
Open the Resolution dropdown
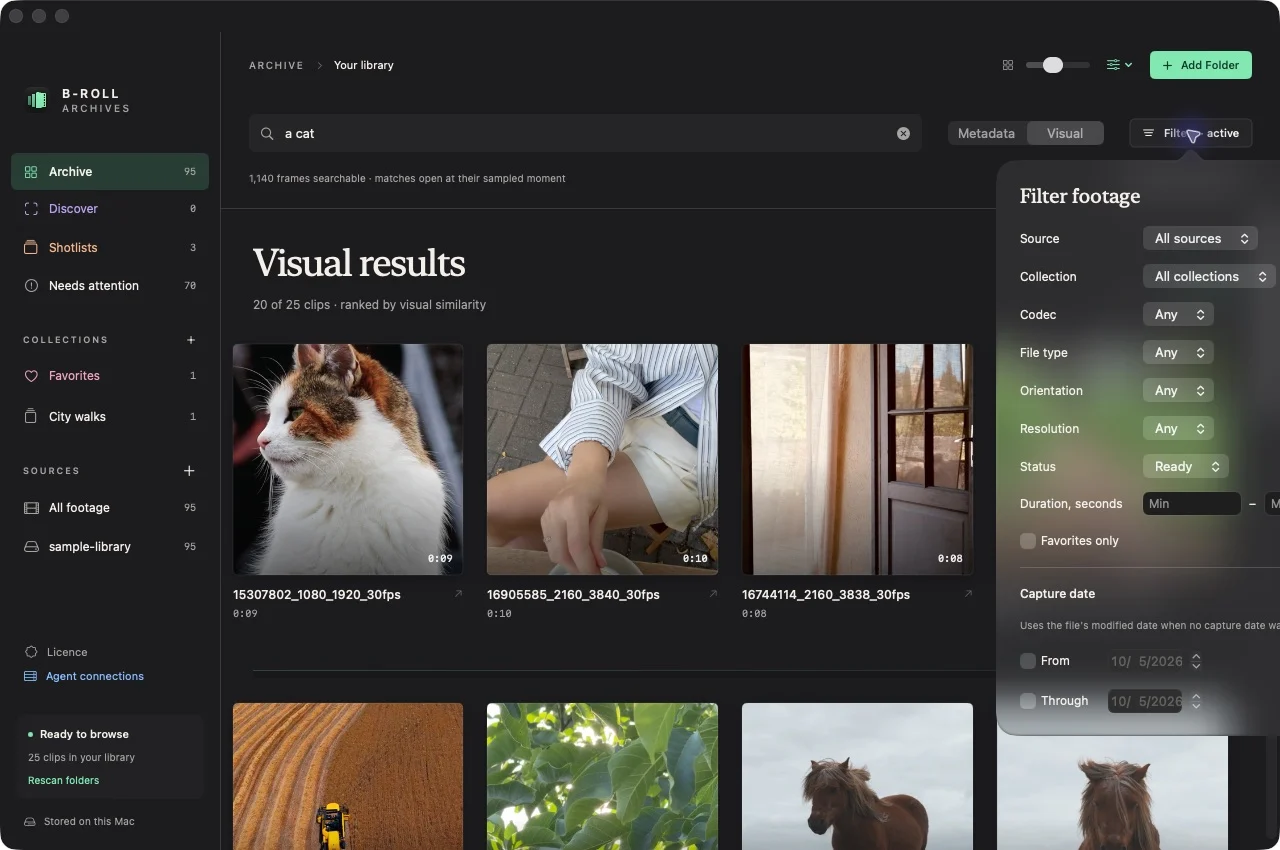(x=1178, y=429)
